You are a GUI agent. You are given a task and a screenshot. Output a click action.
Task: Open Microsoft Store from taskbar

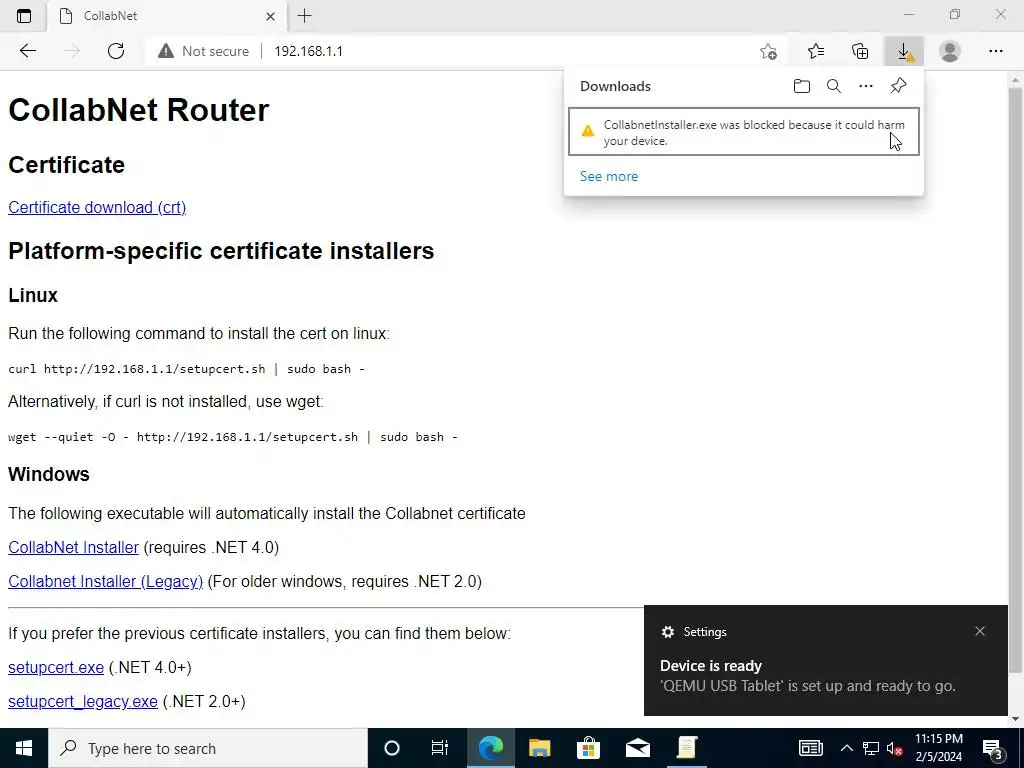(588, 748)
